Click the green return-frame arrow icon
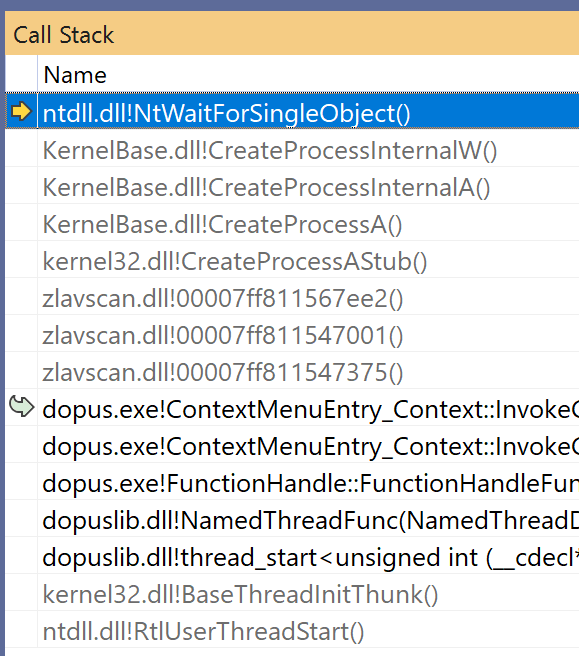Image resolution: width=579 pixels, height=656 pixels. (21, 406)
